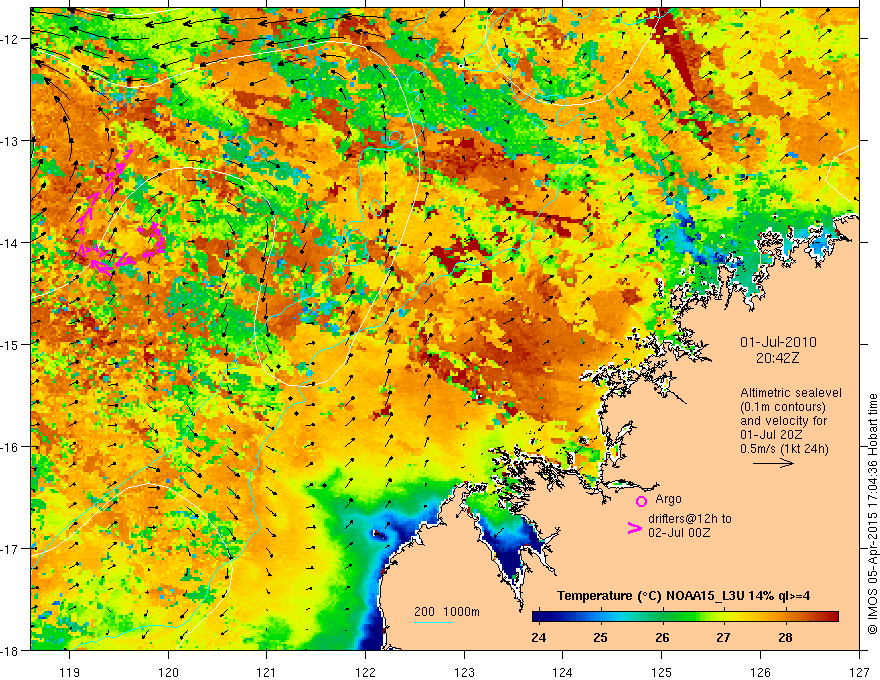The width and height of the screenshot is (880, 680).
Task: Click the colorbar tick label 25
Action: click(601, 637)
